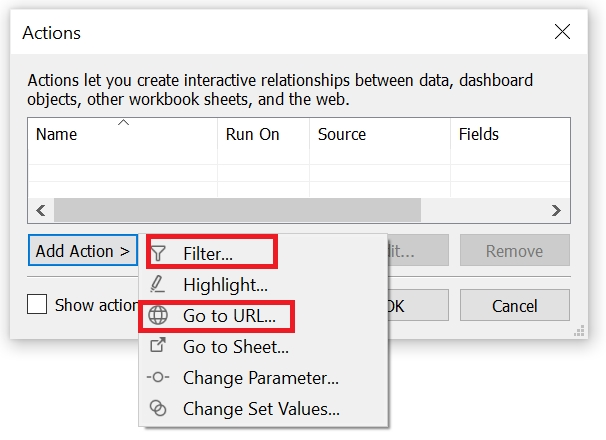The image size is (606, 440).
Task: Click the funnel icon beside Filter
Action: tap(158, 254)
